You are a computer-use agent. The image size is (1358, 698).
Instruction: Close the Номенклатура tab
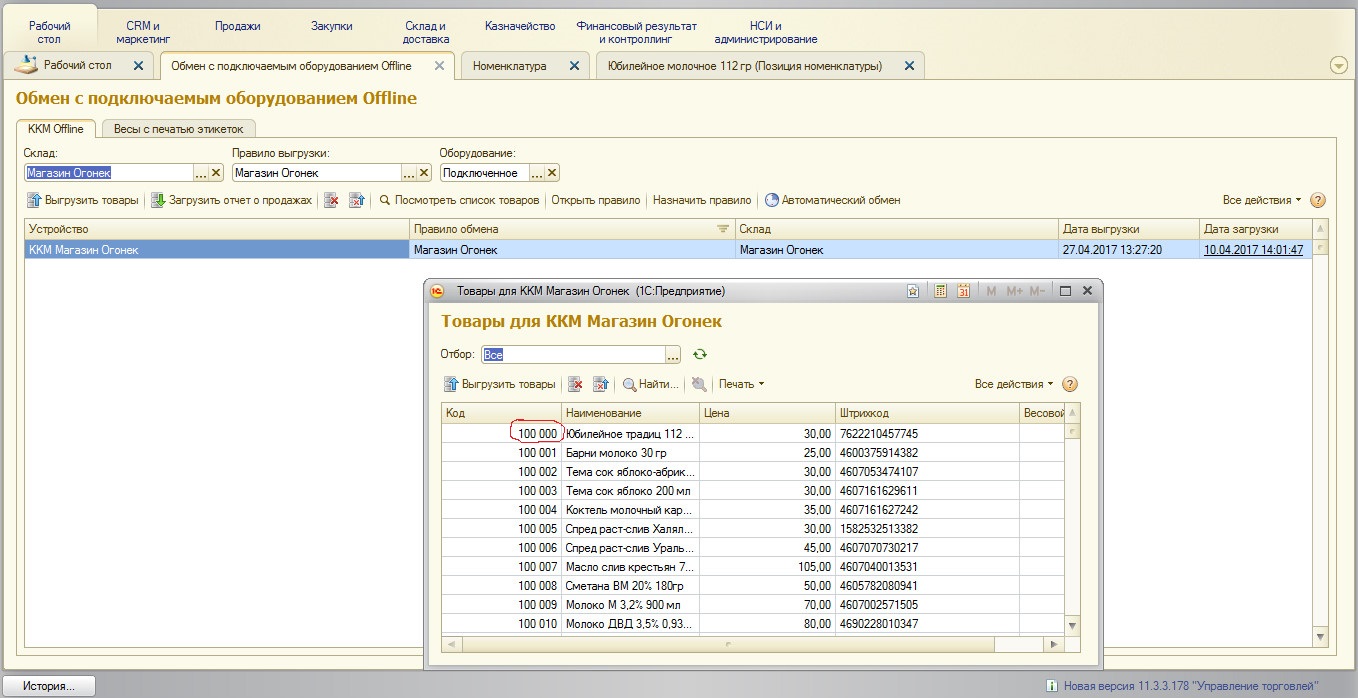tap(574, 66)
